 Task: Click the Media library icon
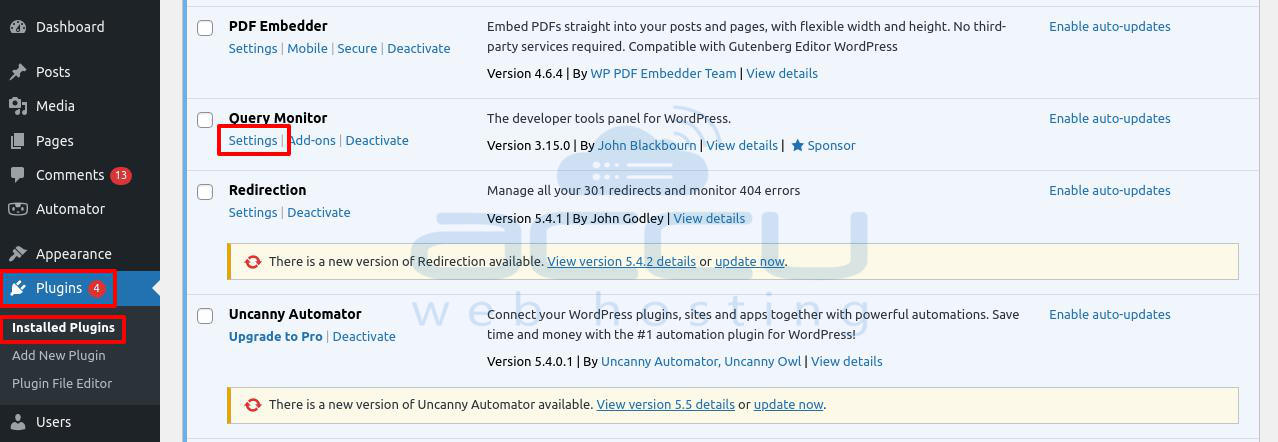pos(18,106)
